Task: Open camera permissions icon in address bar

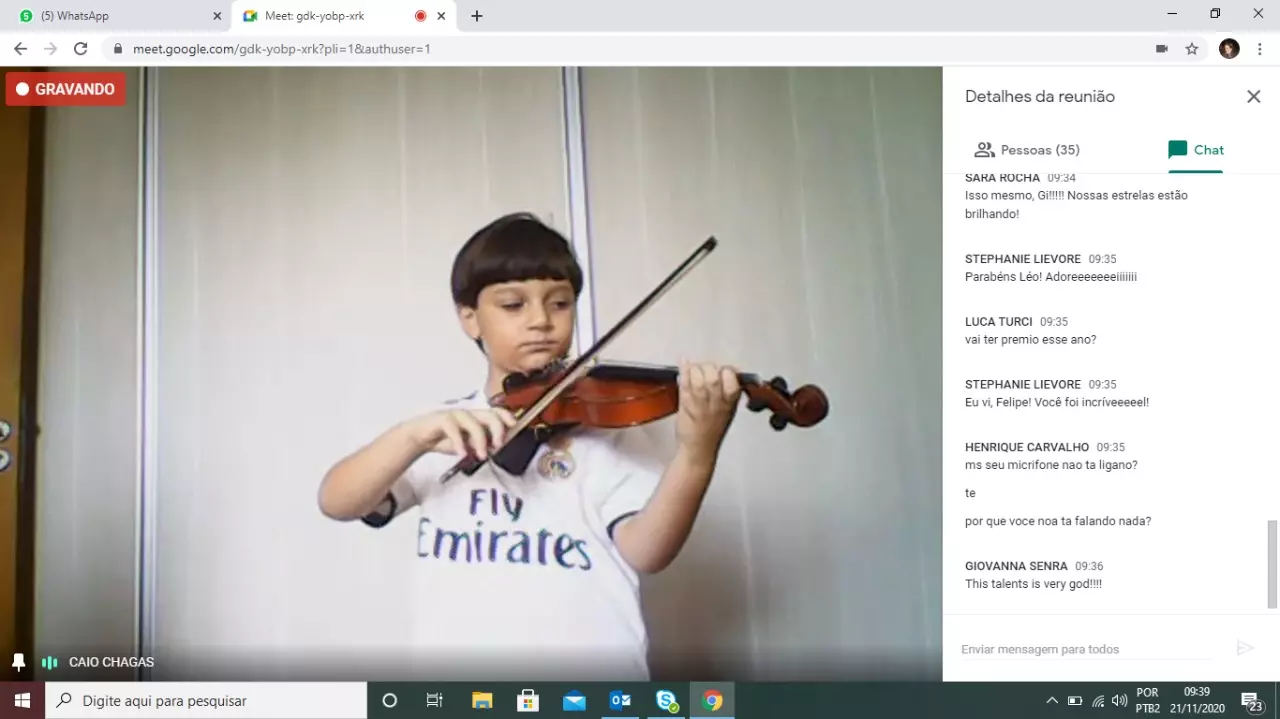Action: pyautogui.click(x=1161, y=48)
